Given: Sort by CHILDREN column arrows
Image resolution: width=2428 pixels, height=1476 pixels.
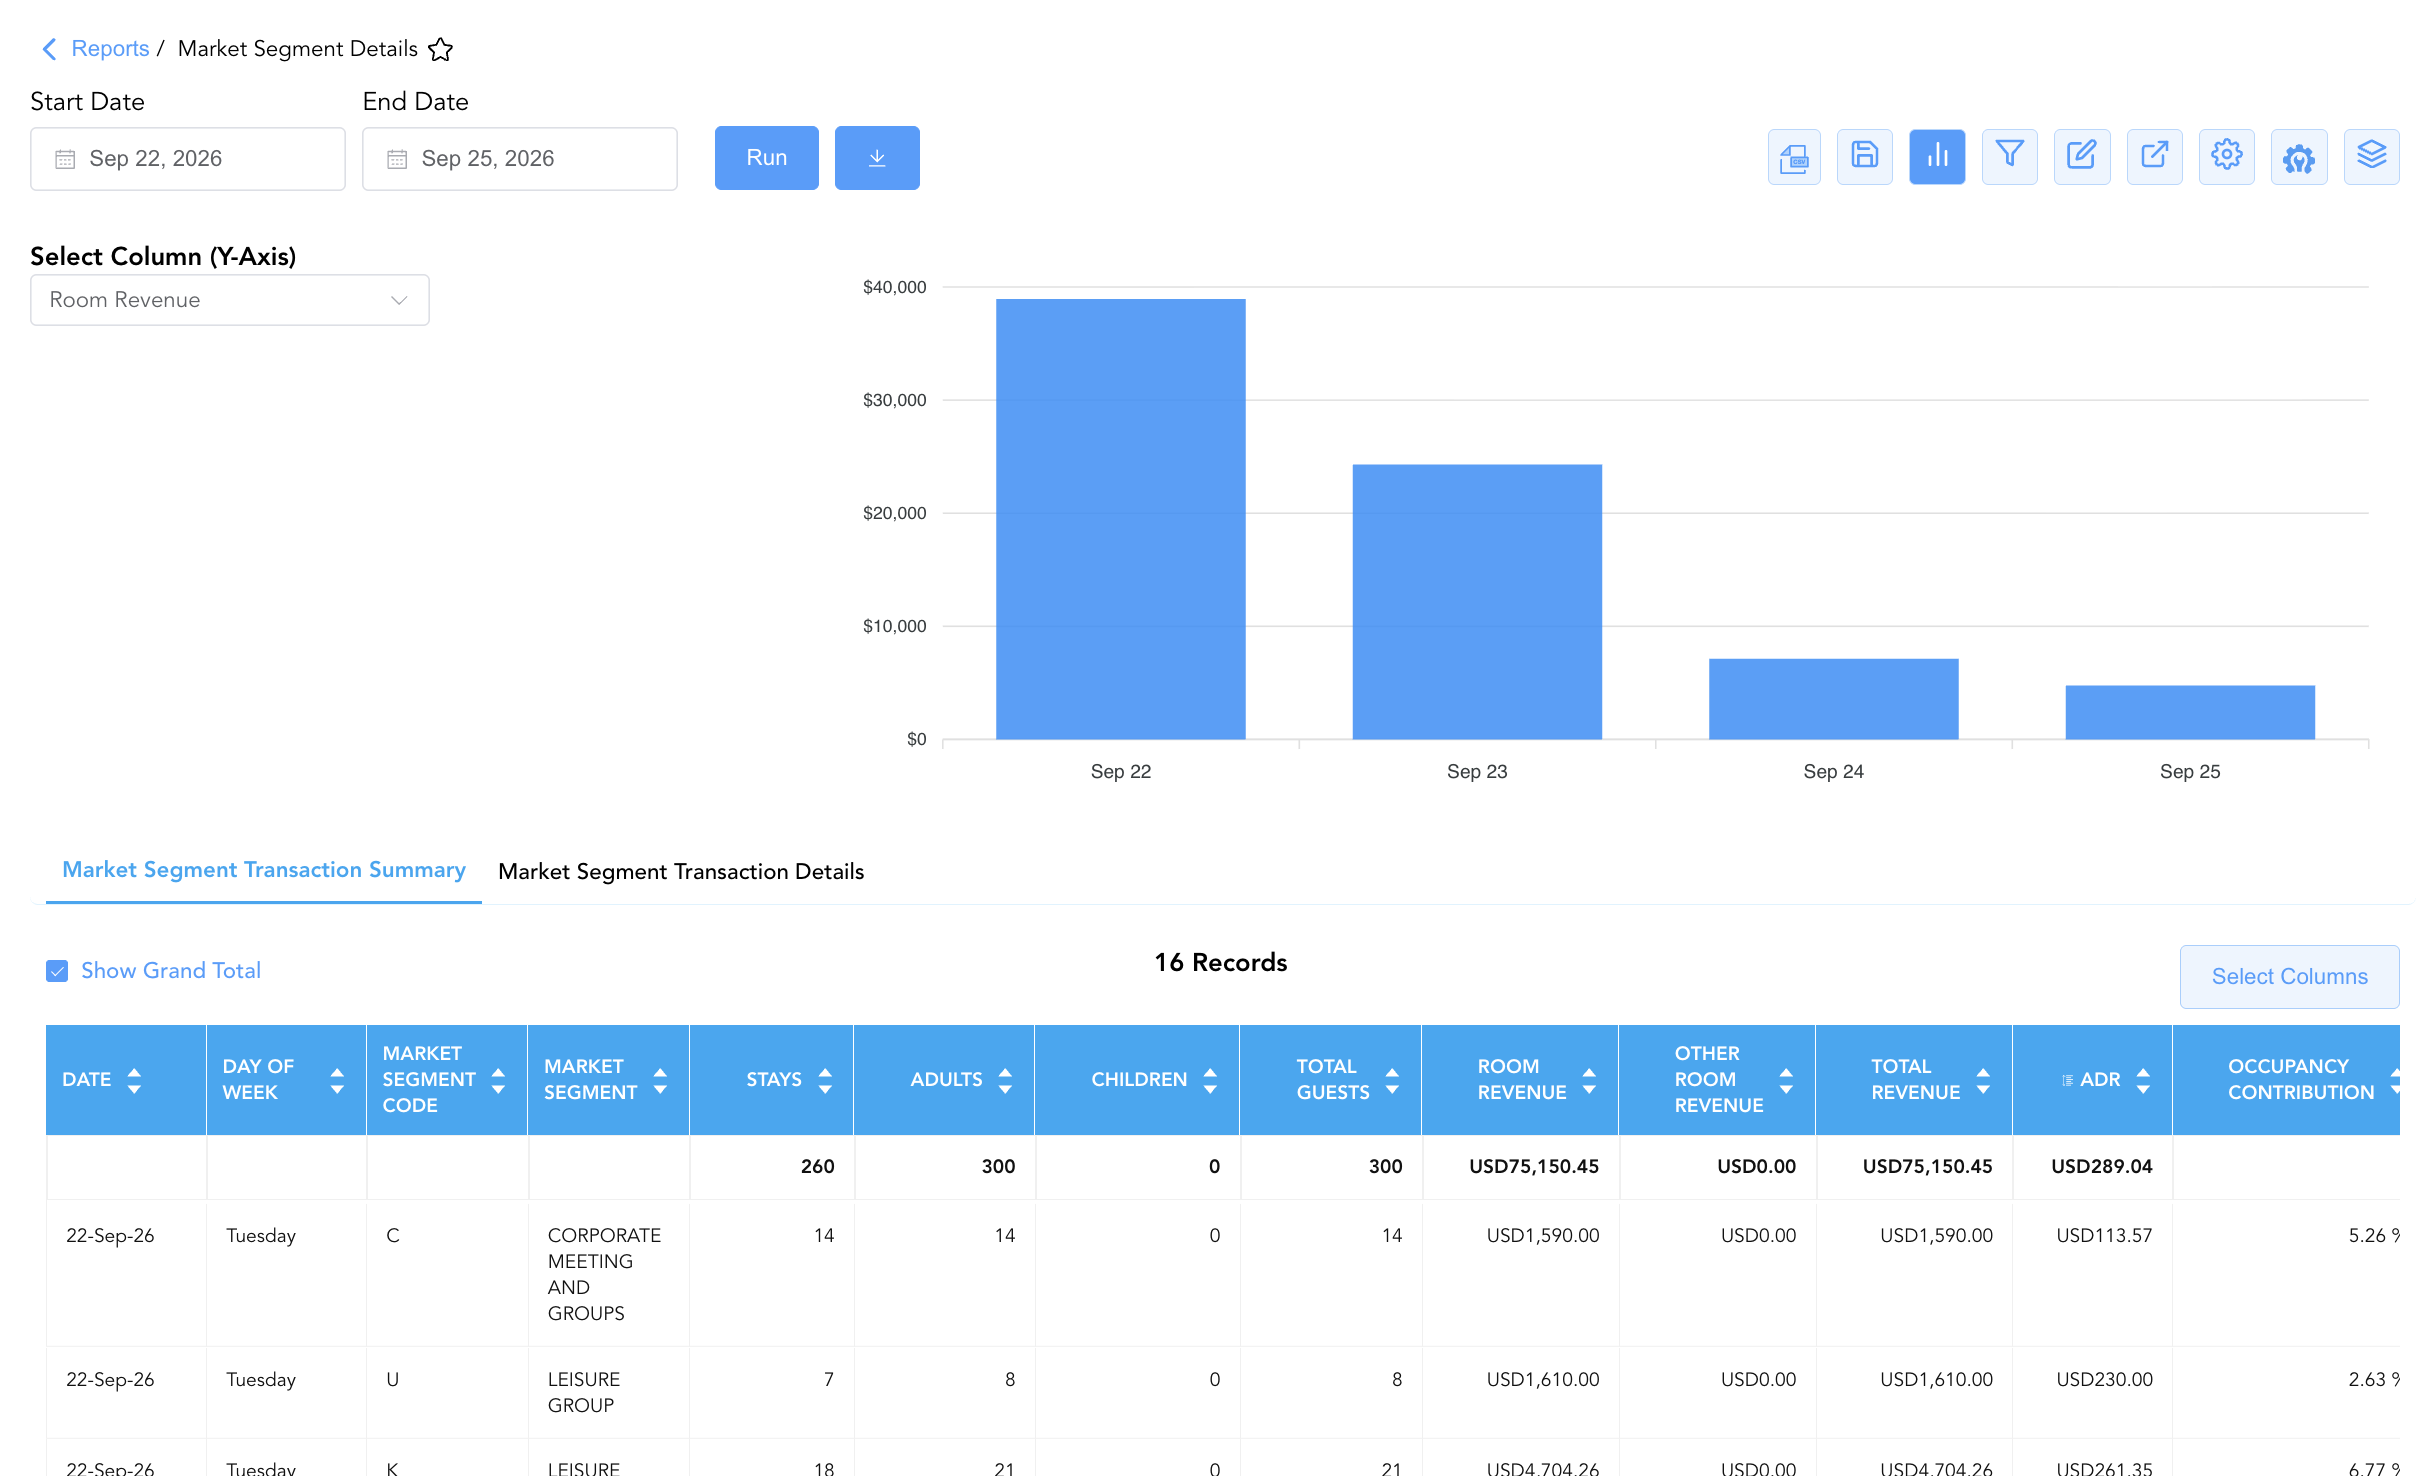Looking at the screenshot, I should [x=1210, y=1080].
